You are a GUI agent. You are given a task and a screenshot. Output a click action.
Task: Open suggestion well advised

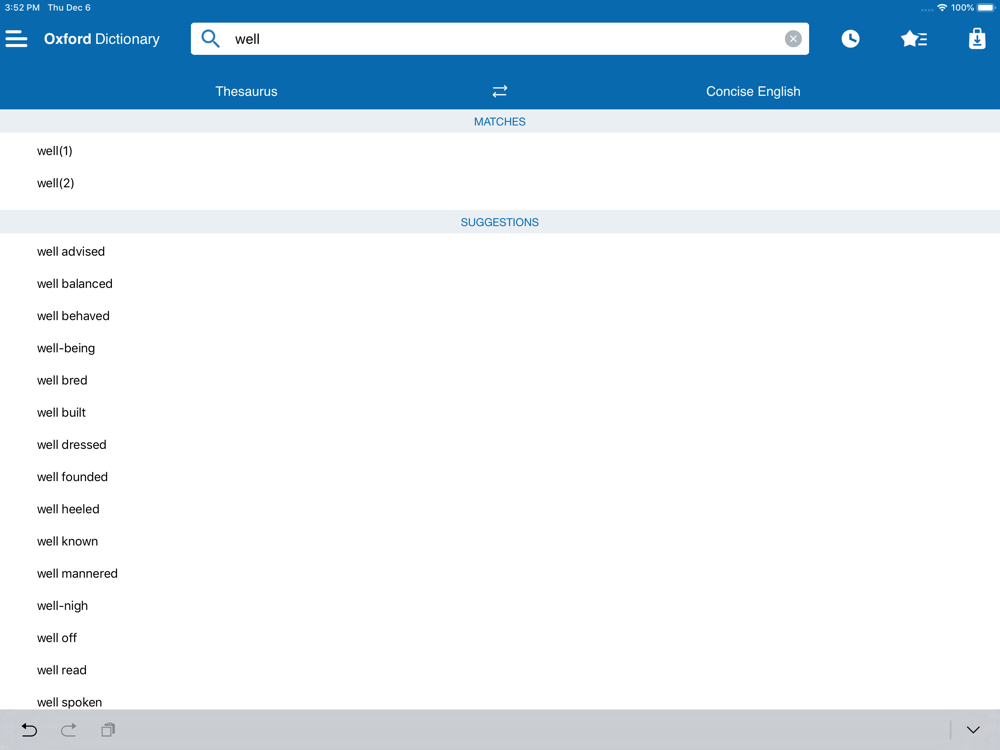[x=500, y=251]
